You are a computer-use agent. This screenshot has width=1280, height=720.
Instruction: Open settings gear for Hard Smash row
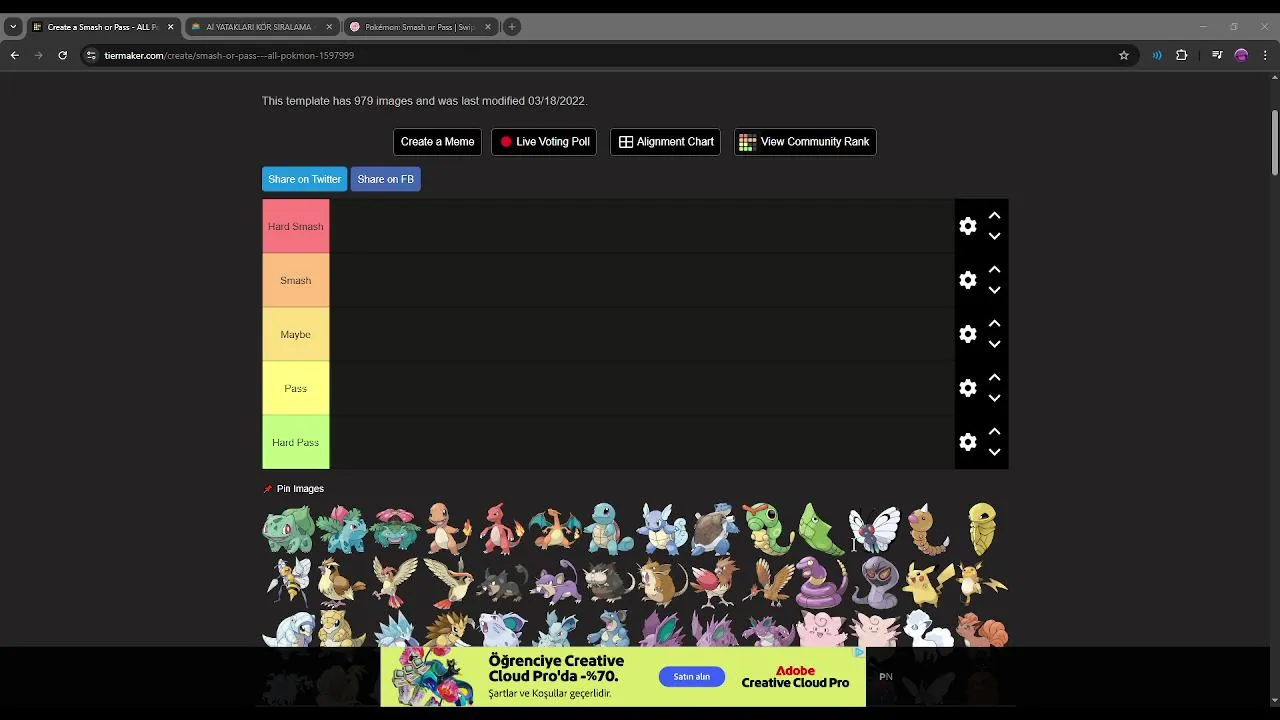pyautogui.click(x=967, y=226)
